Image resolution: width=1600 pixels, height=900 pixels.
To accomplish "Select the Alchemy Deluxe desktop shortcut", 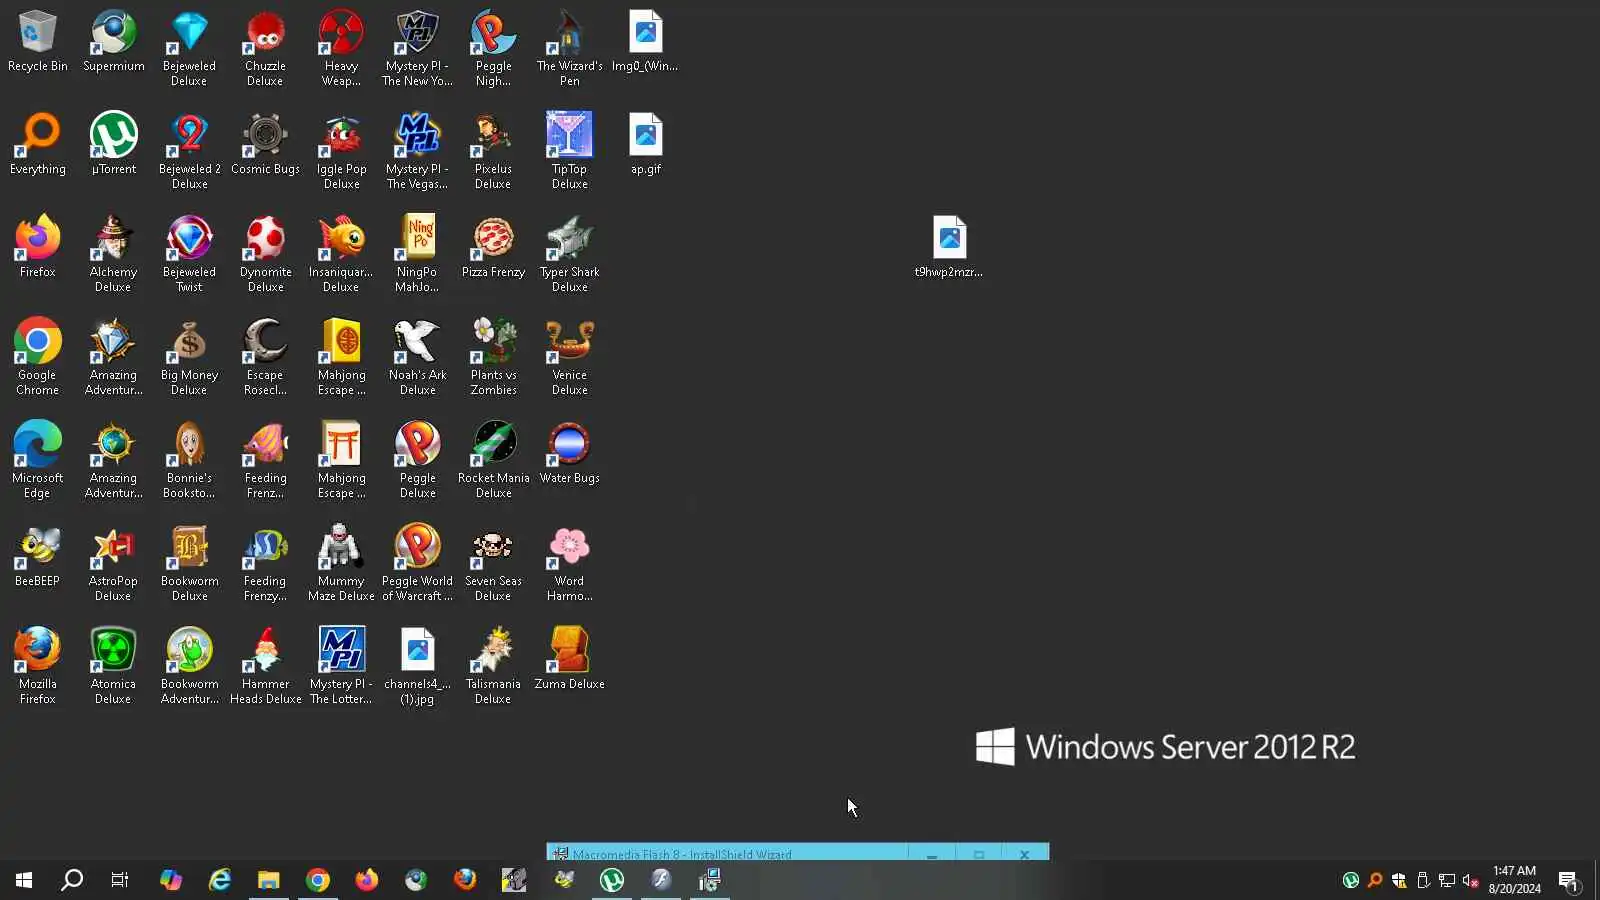I will pyautogui.click(x=113, y=254).
